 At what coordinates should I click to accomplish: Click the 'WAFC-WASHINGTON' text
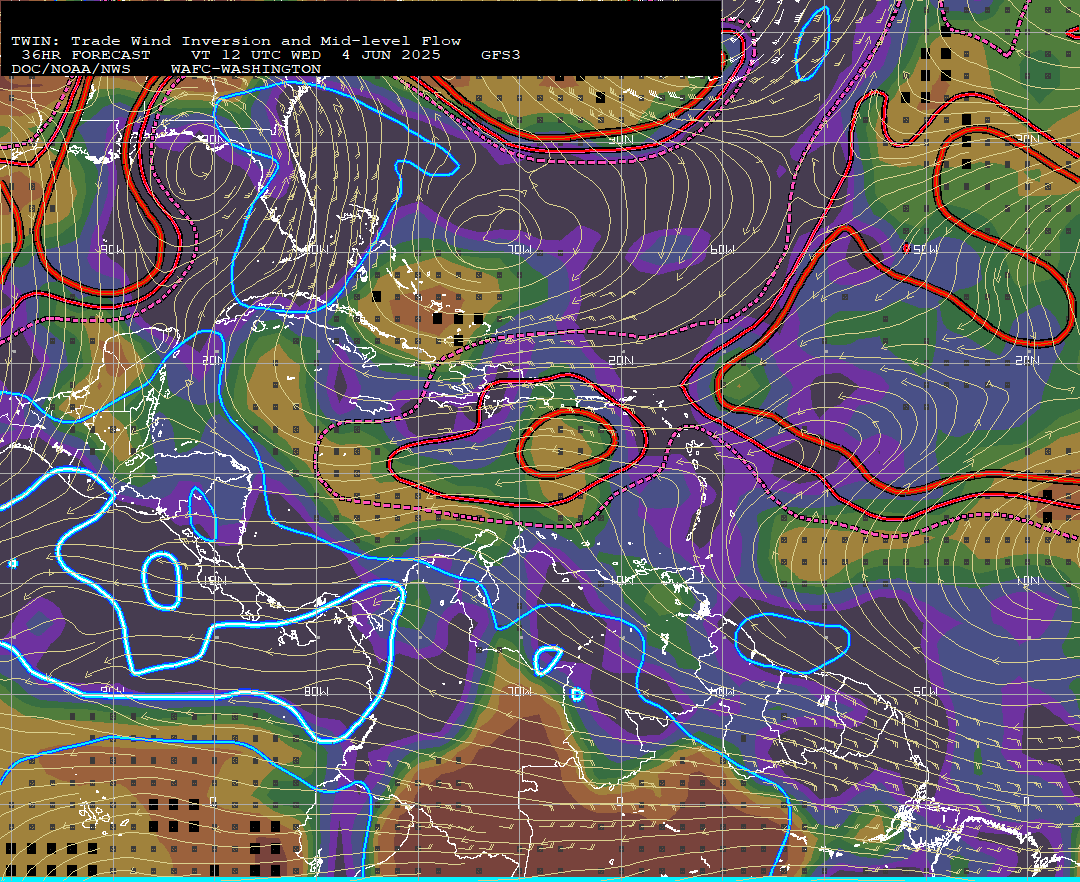pyautogui.click(x=246, y=69)
